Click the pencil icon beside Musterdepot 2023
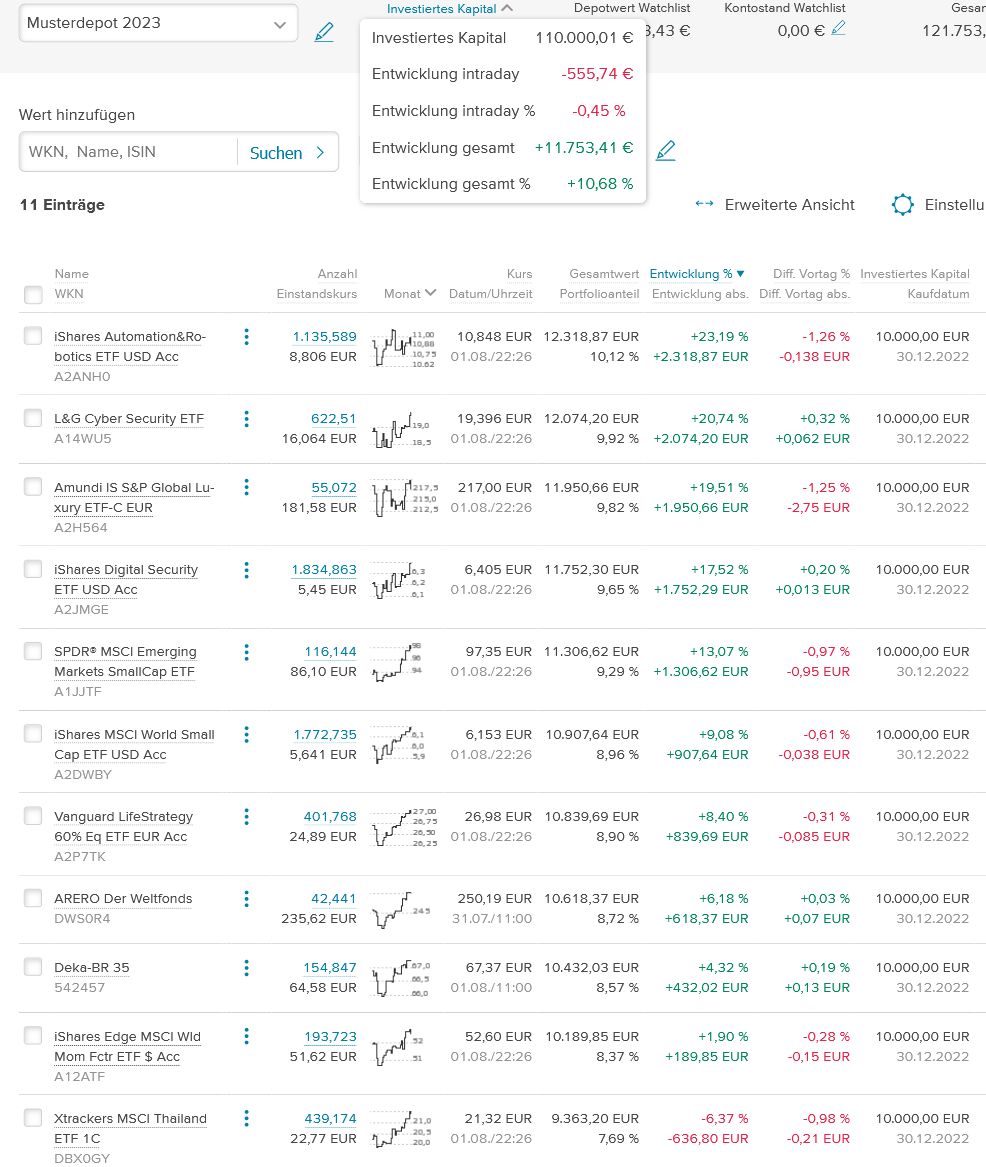This screenshot has height=1167, width=986. click(x=324, y=31)
